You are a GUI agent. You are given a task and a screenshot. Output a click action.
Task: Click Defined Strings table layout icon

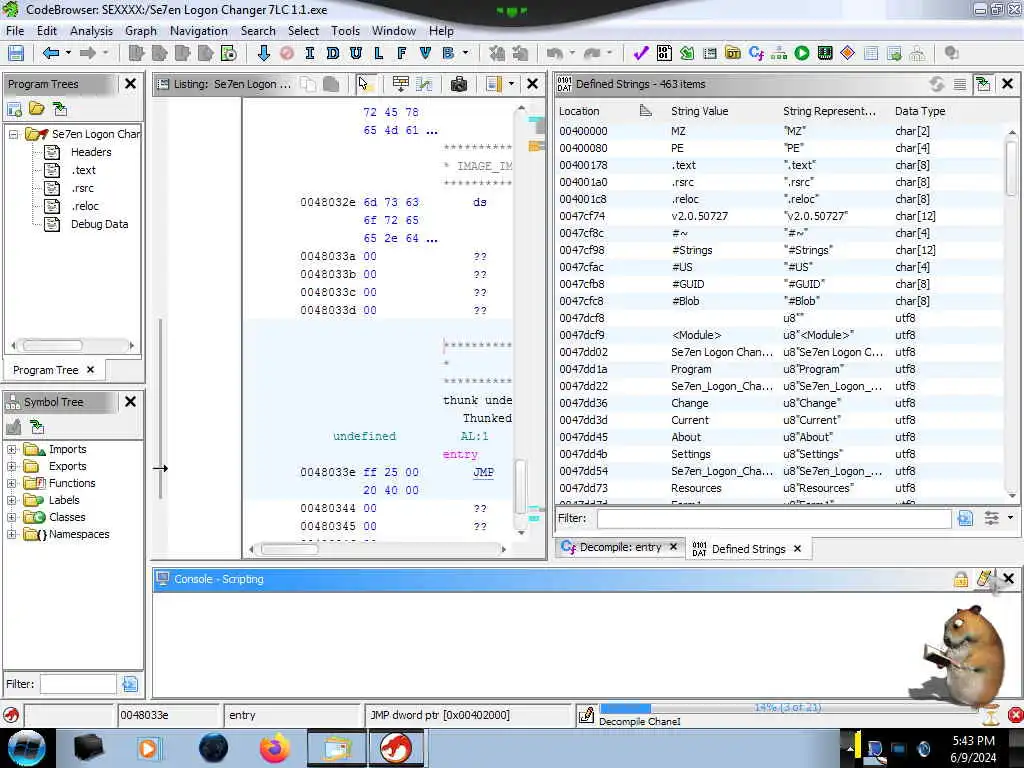tap(959, 84)
